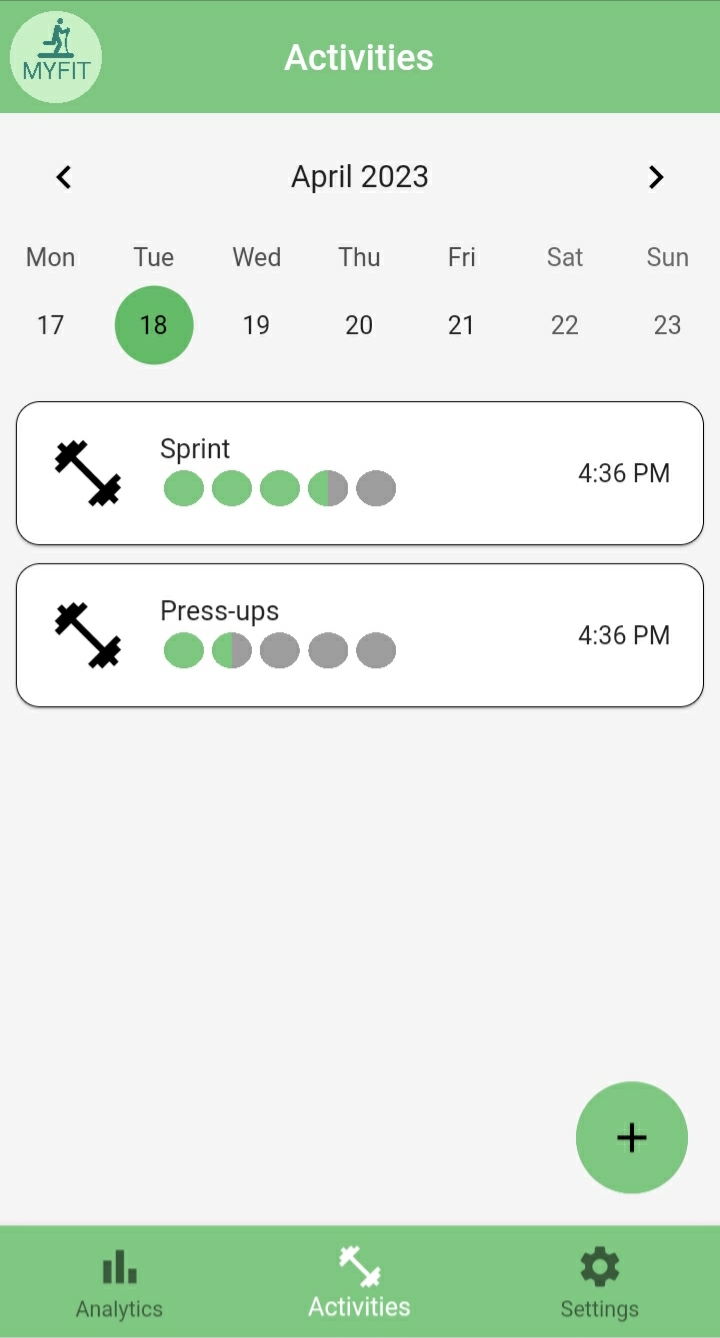This screenshot has height=1338, width=720.
Task: Switch to the Settings tab
Action: pos(599,1284)
